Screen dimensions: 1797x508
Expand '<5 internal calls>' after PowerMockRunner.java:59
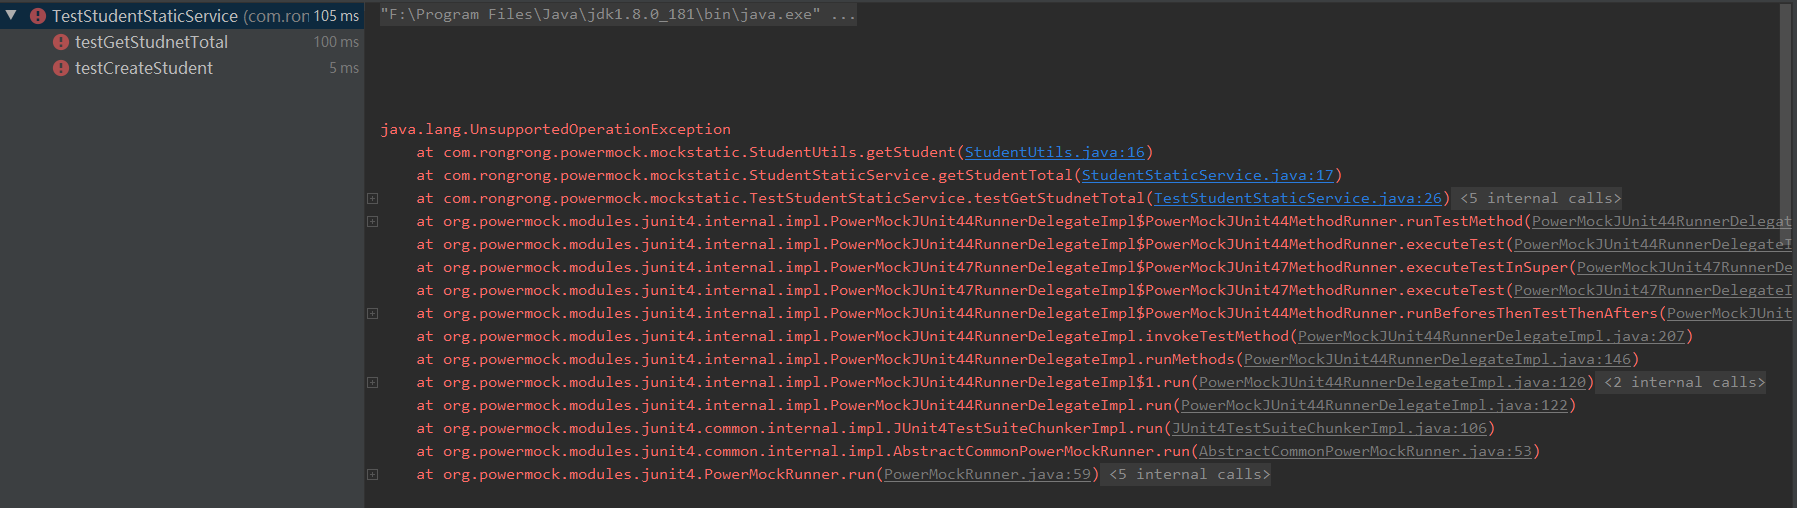click(1189, 475)
